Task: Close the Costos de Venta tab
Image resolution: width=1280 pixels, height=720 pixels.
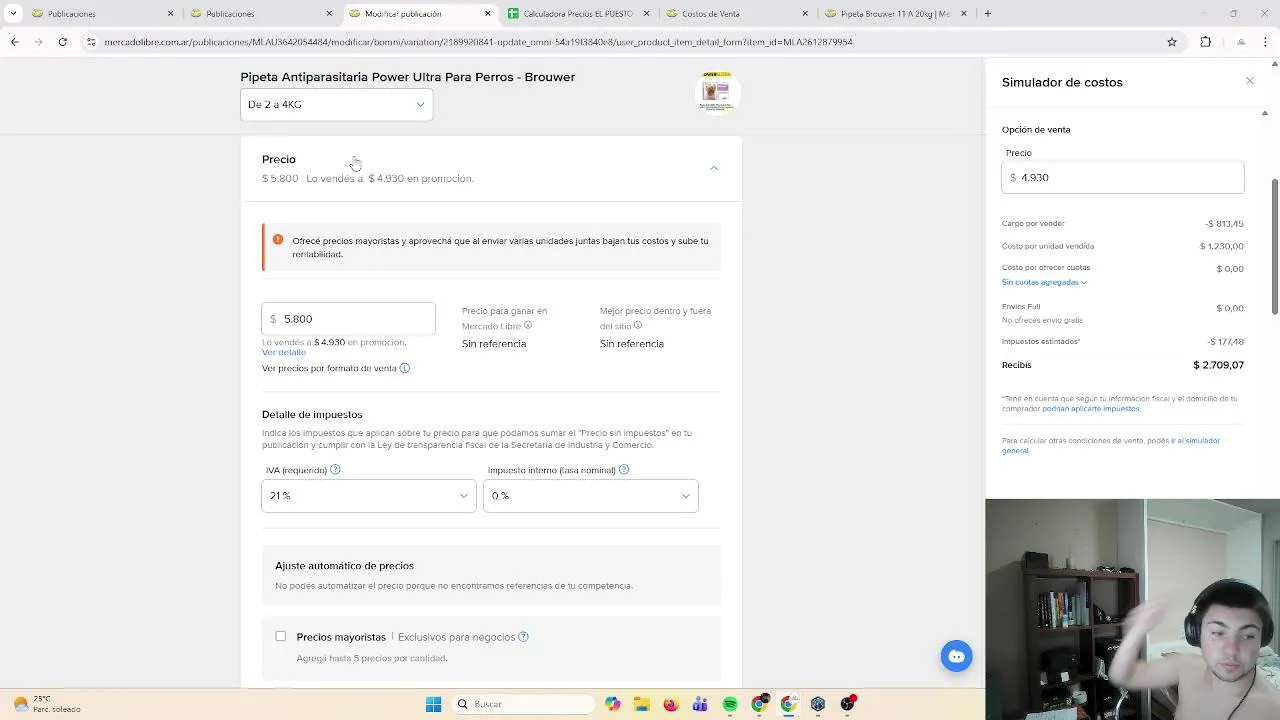Action: click(x=805, y=14)
